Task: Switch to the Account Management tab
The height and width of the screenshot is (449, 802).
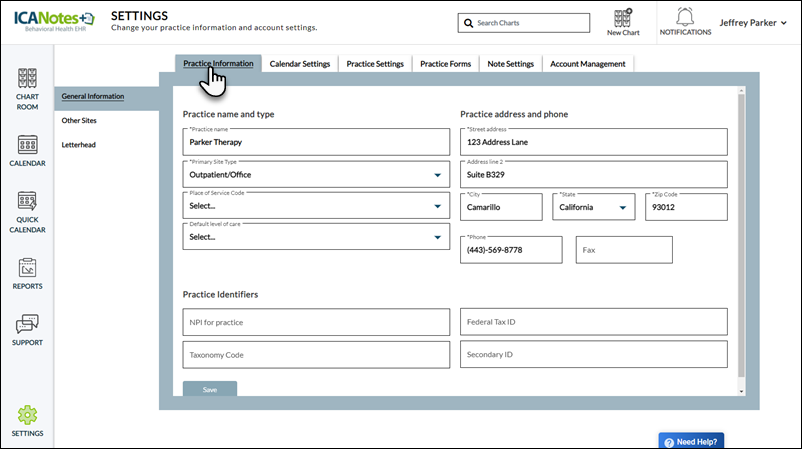Action: (x=588, y=64)
